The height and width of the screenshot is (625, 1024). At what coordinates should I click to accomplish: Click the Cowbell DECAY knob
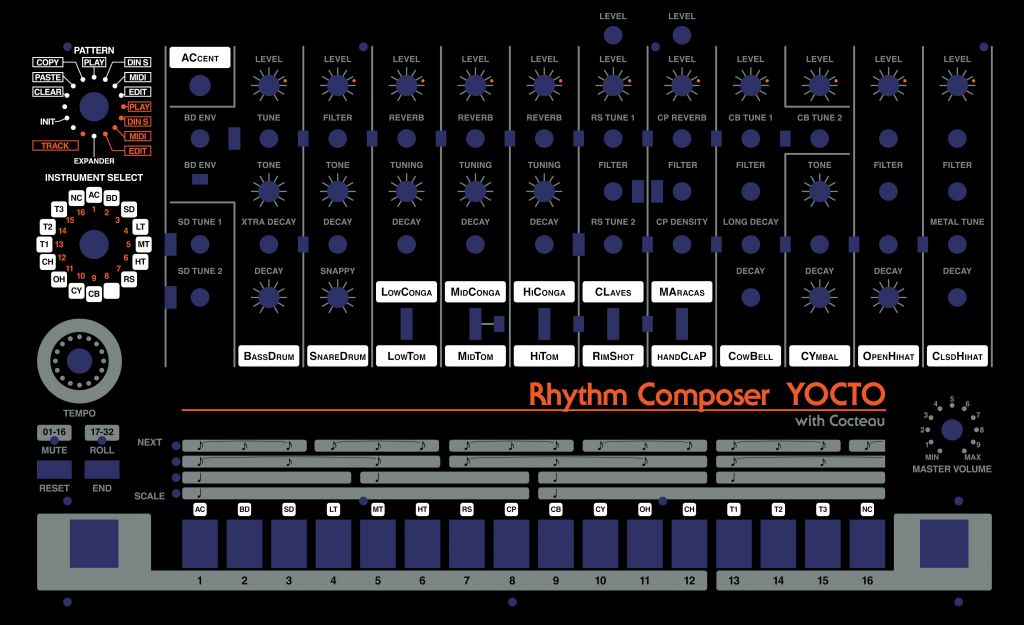click(750, 297)
